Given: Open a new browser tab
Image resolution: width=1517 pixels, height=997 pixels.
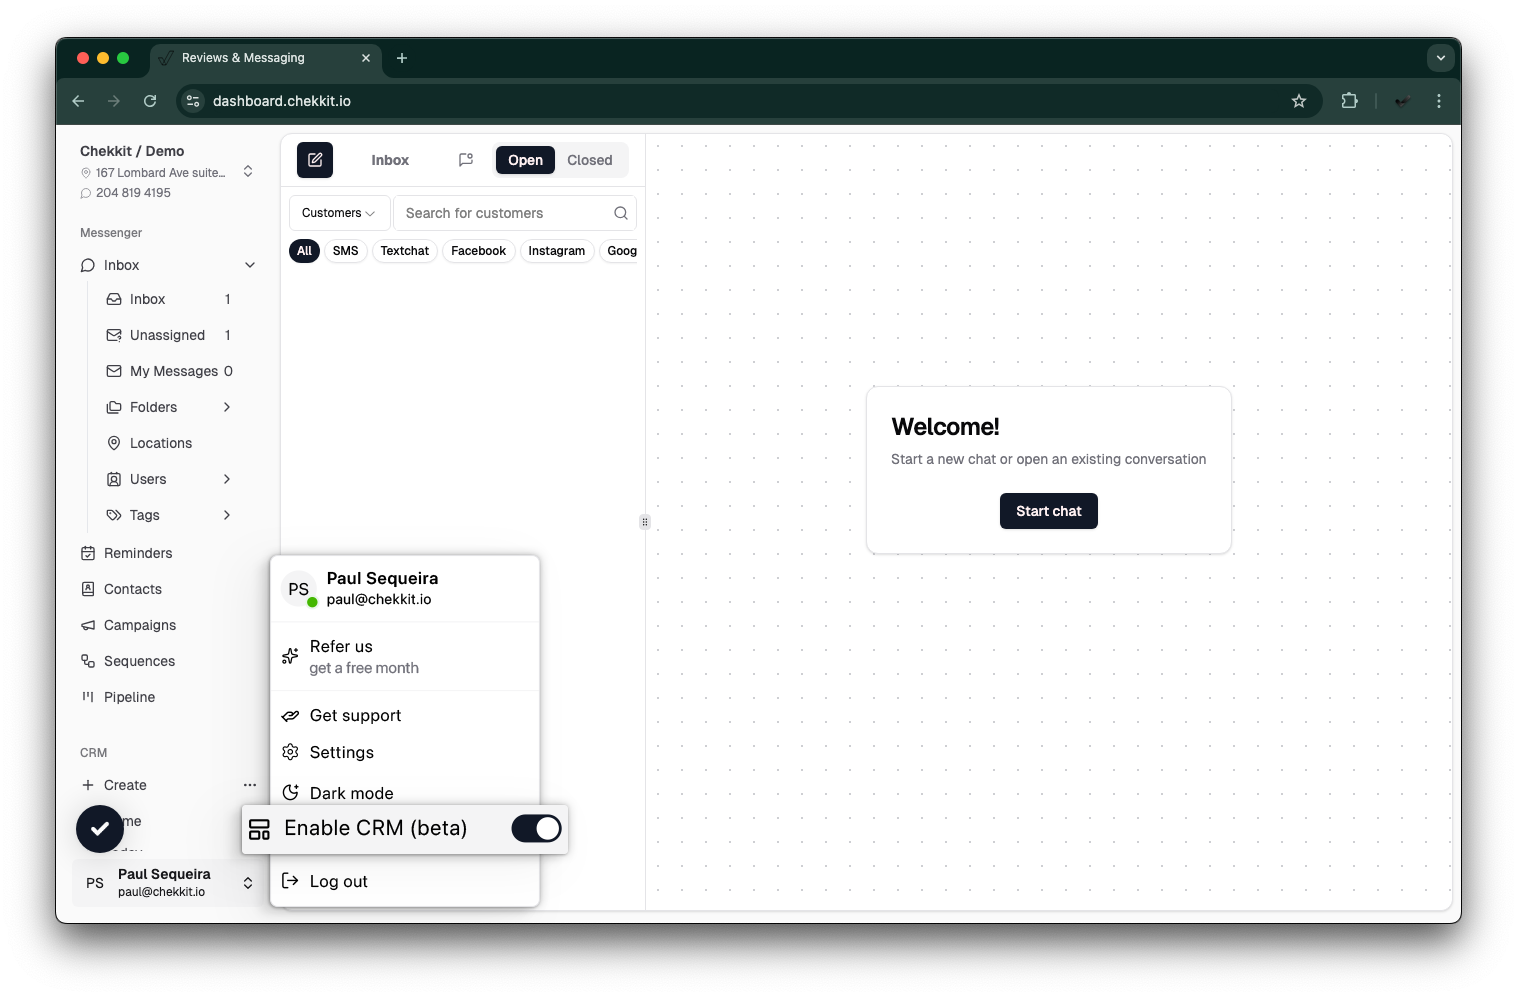Looking at the screenshot, I should 402,58.
